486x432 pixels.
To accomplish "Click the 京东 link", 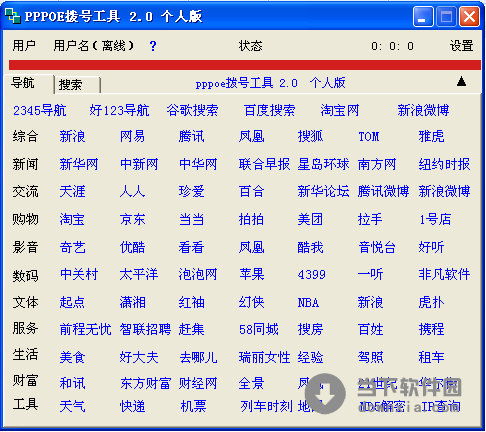I will [x=132, y=220].
